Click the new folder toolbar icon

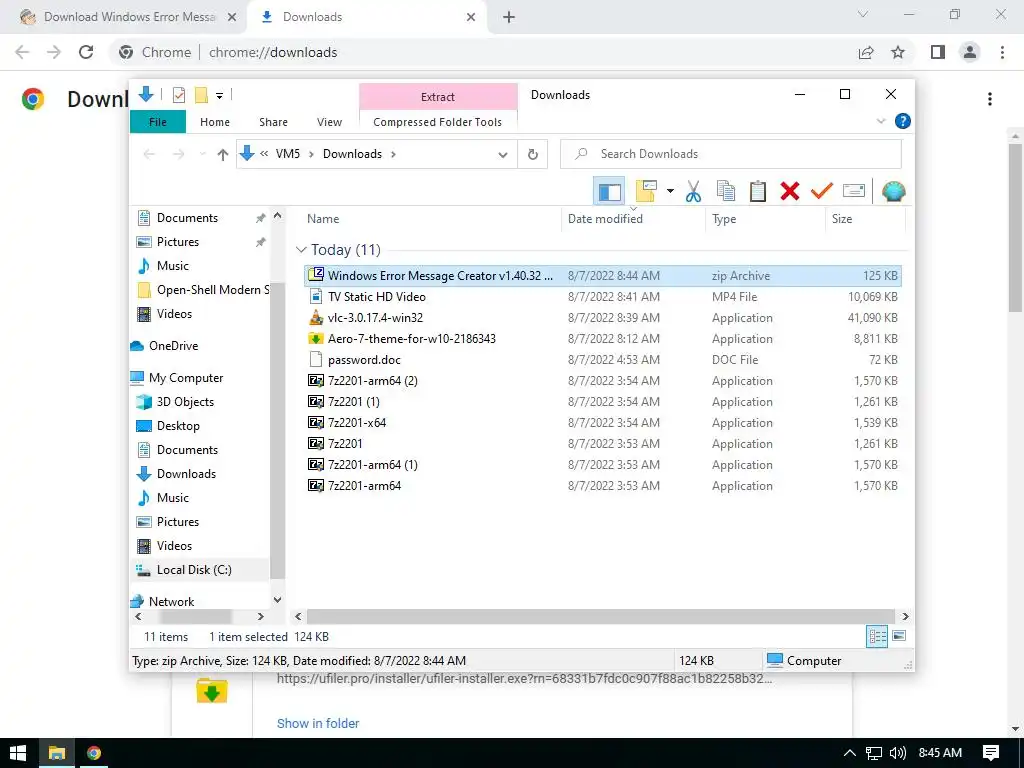coord(646,191)
